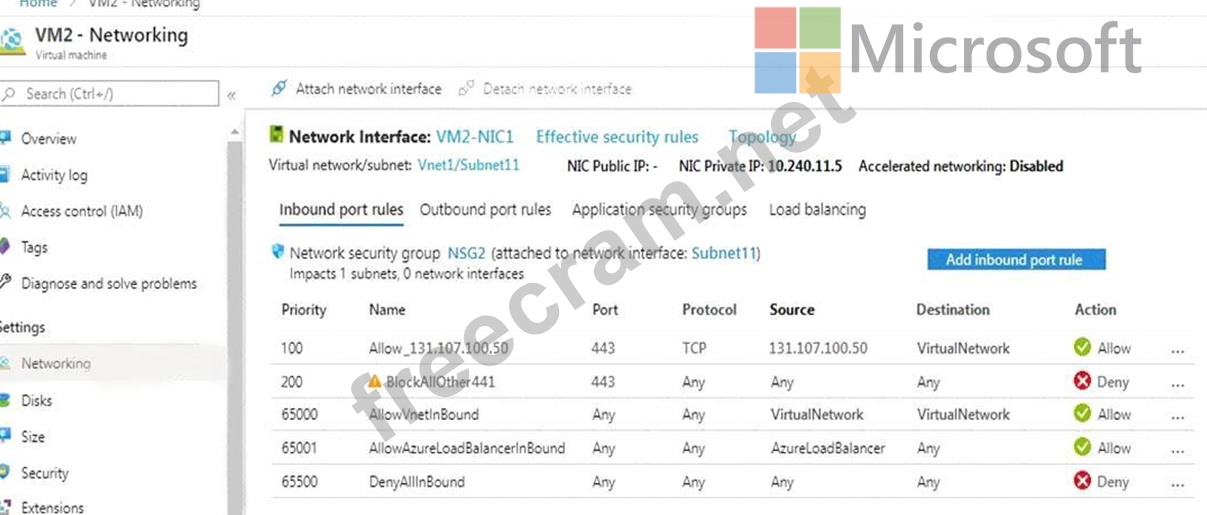Image resolution: width=1207 pixels, height=515 pixels.
Task: Open more options for BlockAllOther441 rule
Action: point(1177,382)
